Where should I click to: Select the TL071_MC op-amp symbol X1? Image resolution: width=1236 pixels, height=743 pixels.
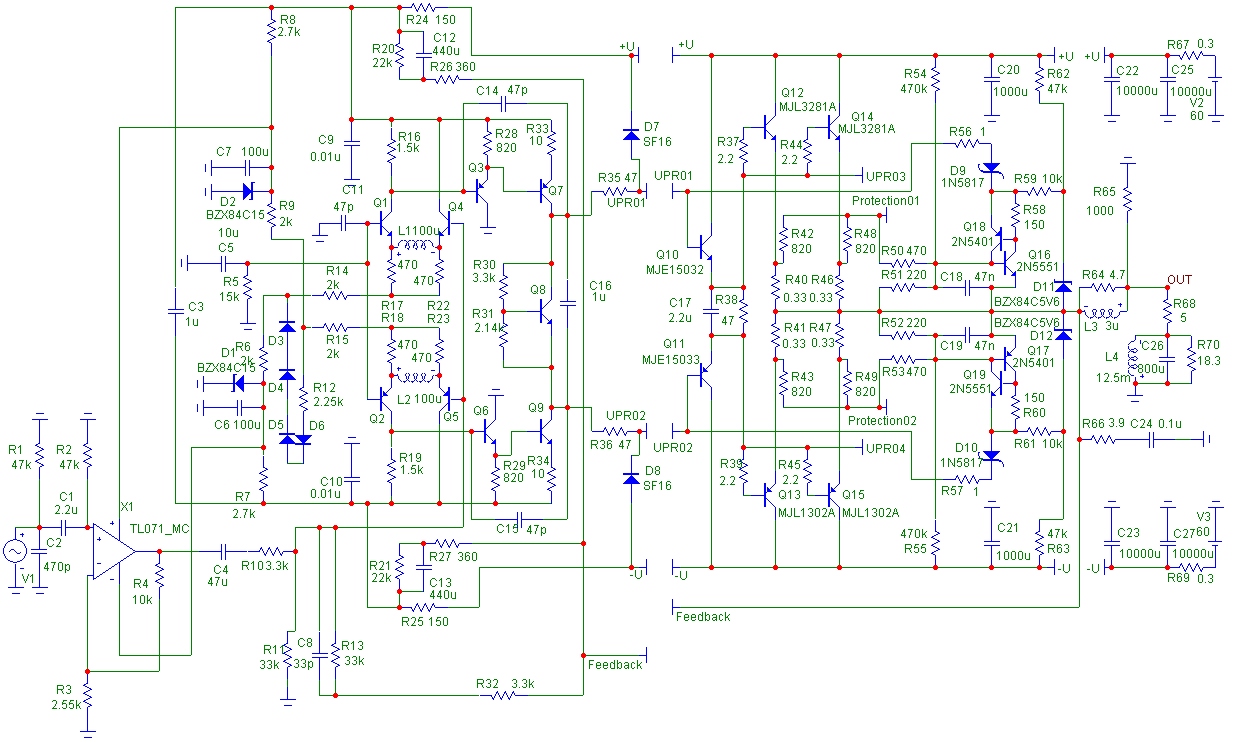(x=114, y=550)
